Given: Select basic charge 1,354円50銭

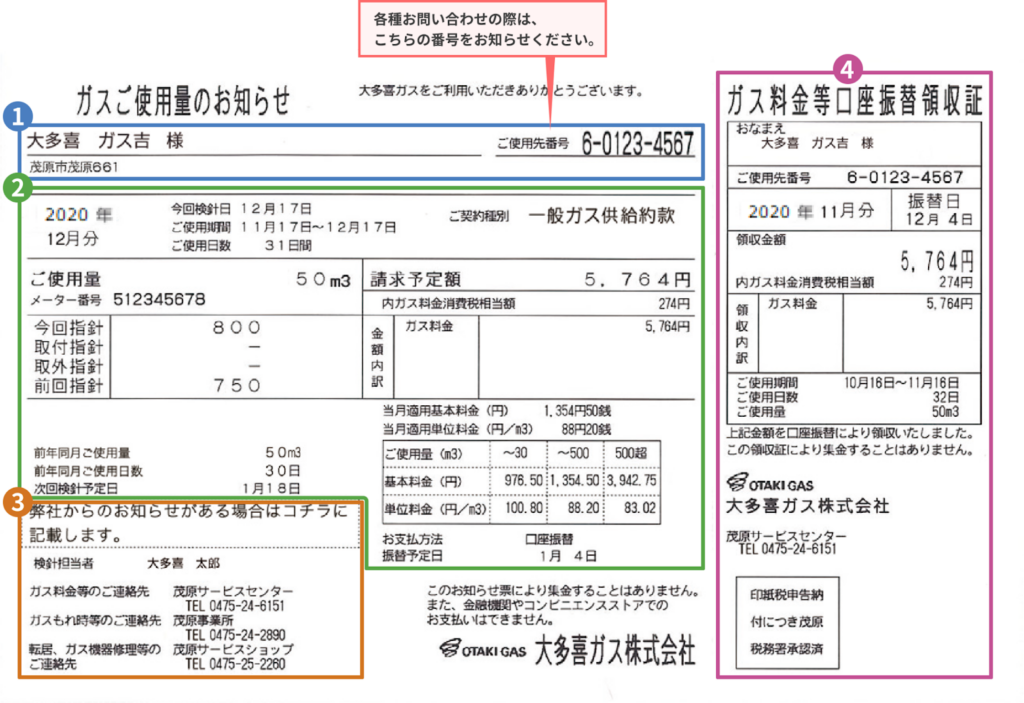Looking at the screenshot, I should pyautogui.click(x=577, y=411).
